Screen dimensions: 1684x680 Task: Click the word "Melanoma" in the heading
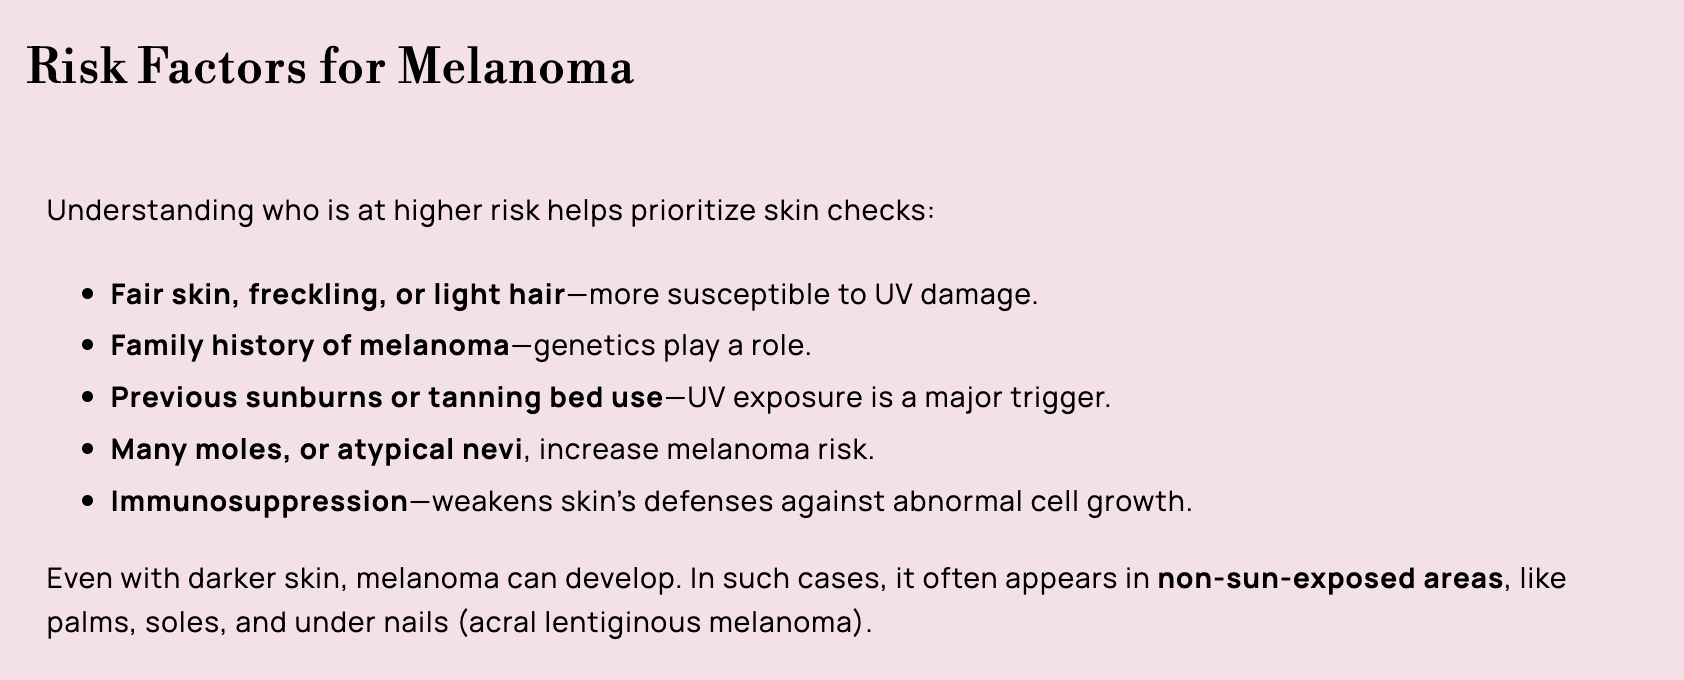tap(516, 67)
